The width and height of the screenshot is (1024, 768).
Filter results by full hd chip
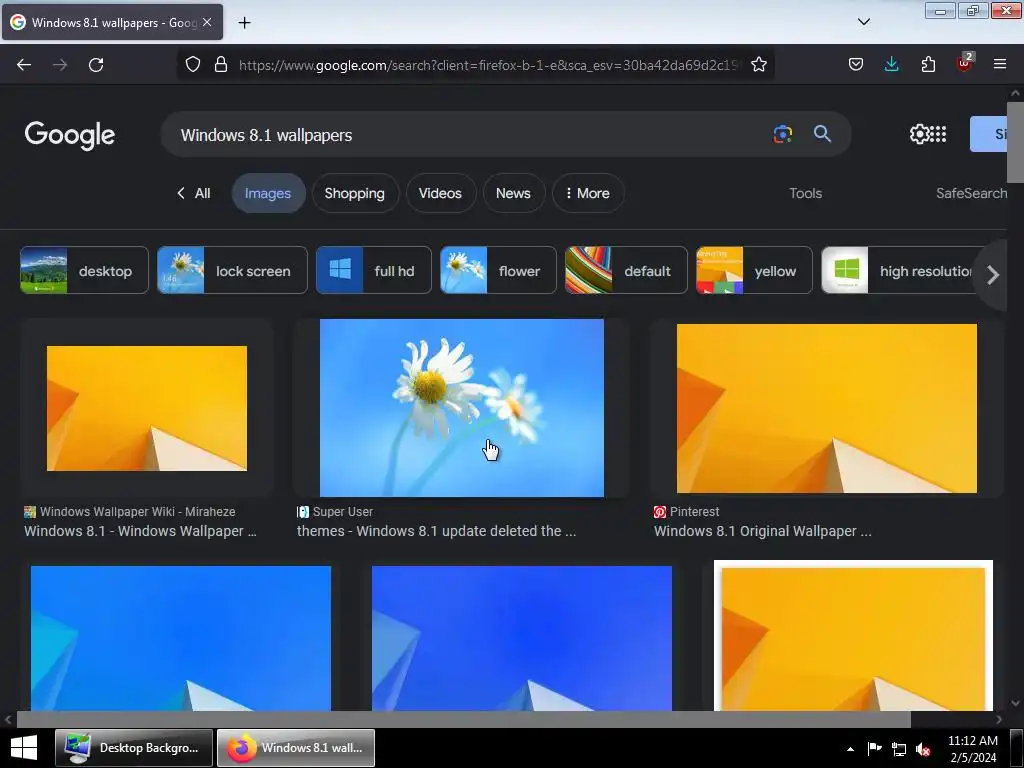[374, 270]
